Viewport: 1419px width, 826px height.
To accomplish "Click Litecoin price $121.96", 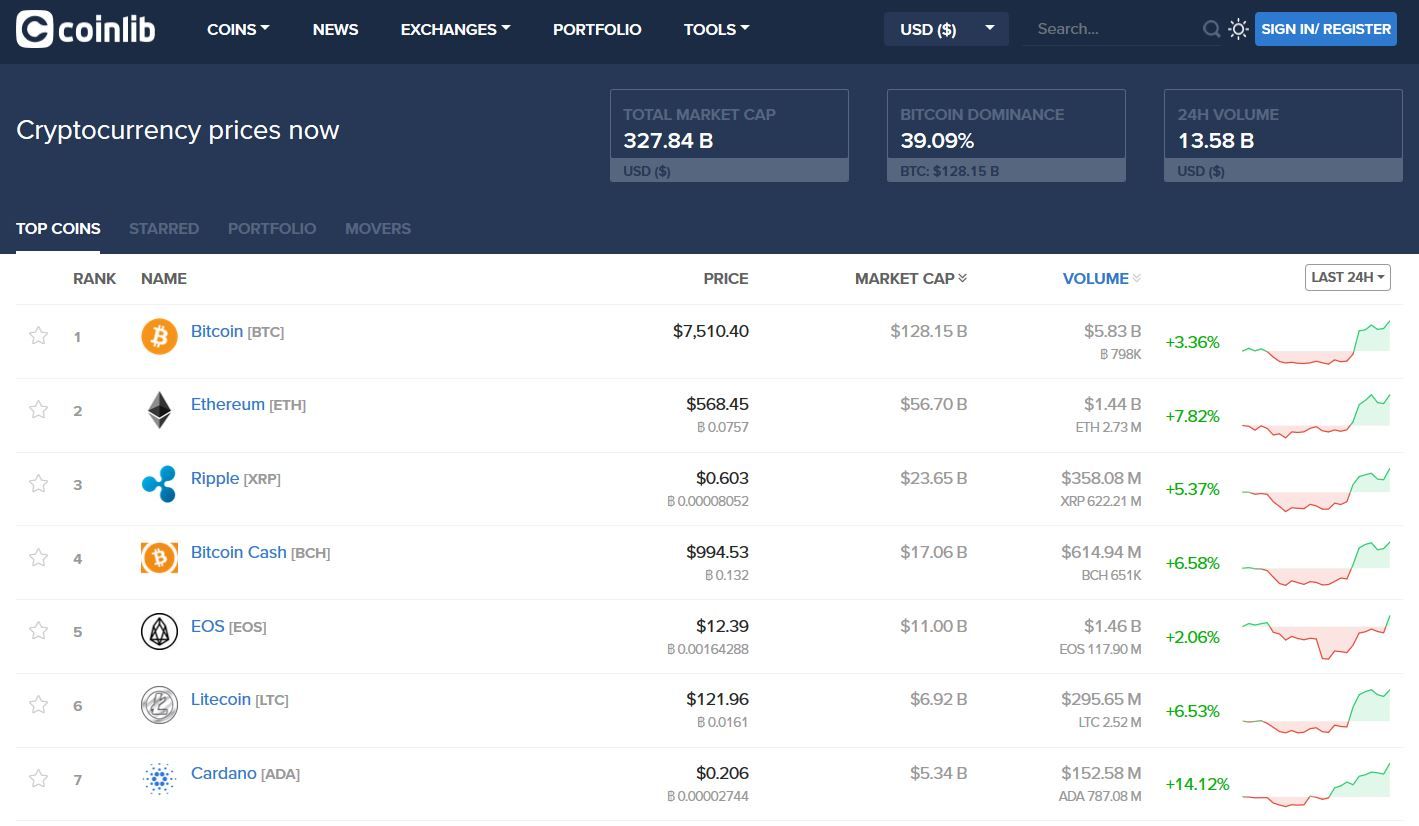I will [718, 699].
